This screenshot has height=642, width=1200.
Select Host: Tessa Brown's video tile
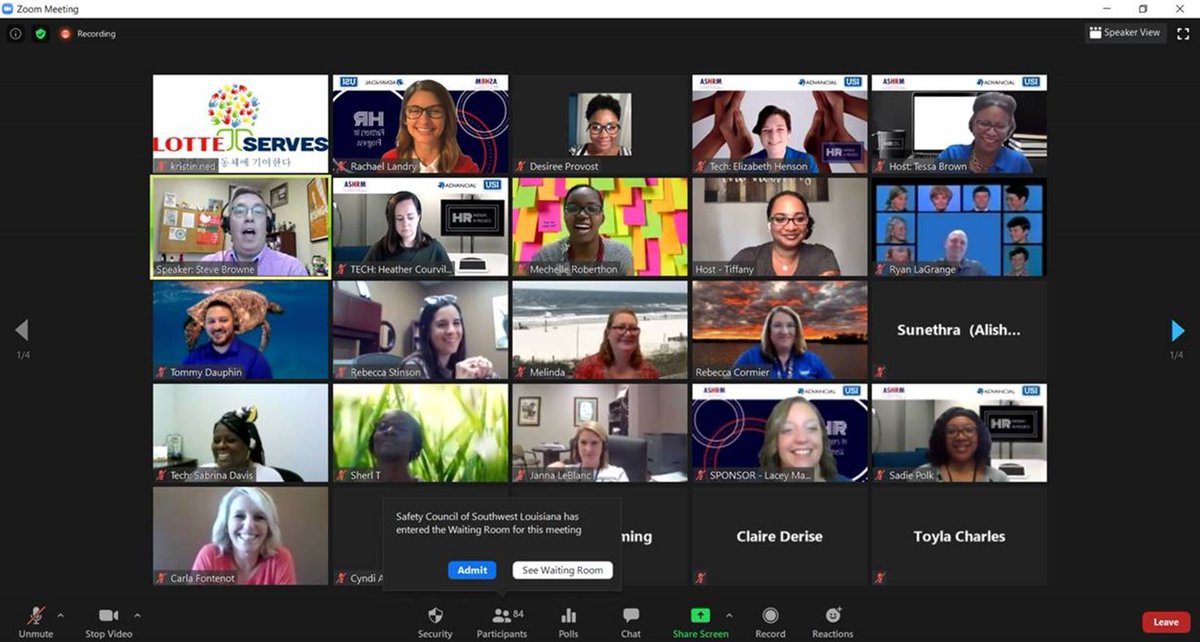pos(959,124)
